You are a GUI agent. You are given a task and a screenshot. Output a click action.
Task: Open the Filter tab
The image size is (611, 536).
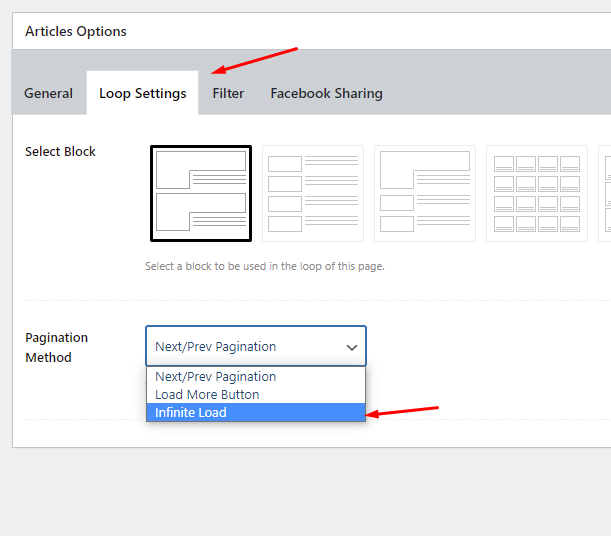coord(228,93)
